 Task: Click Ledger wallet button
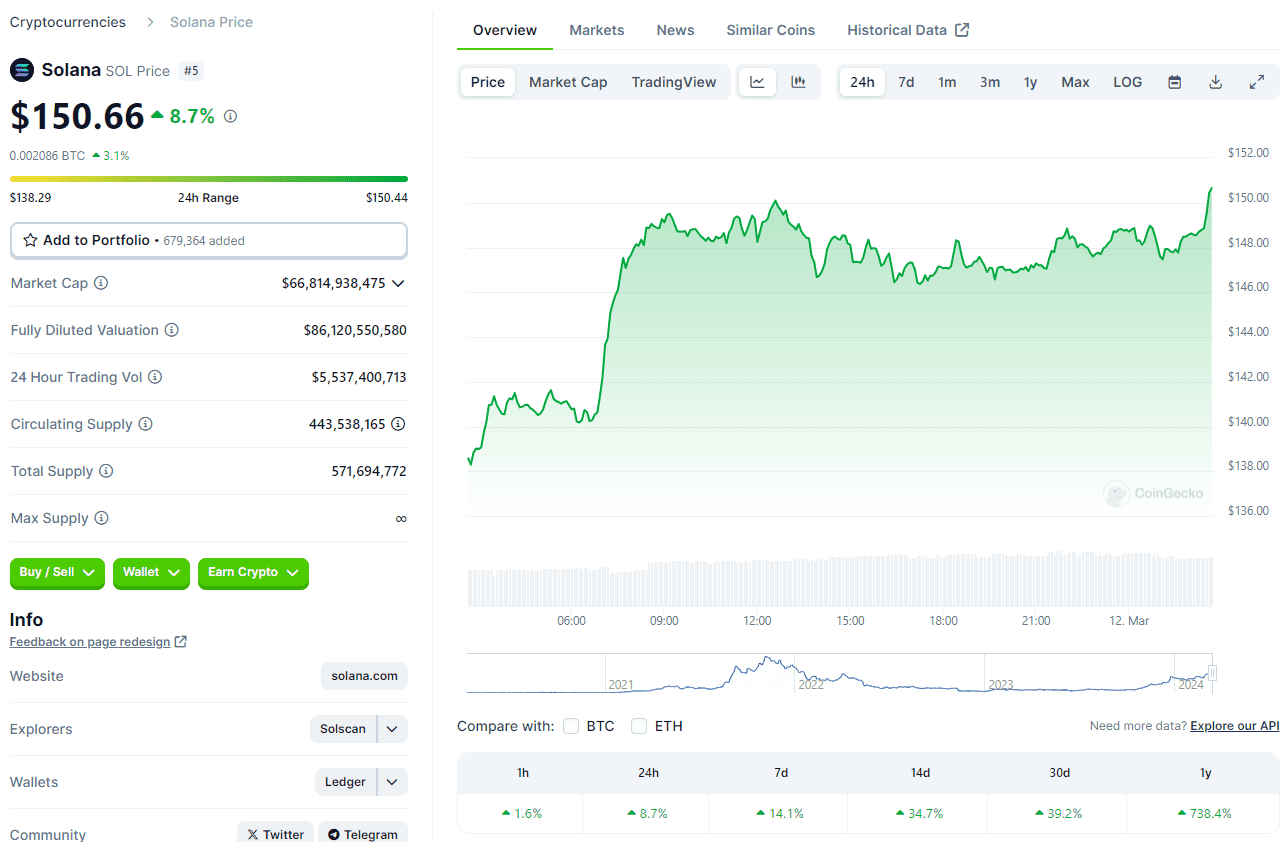[345, 782]
